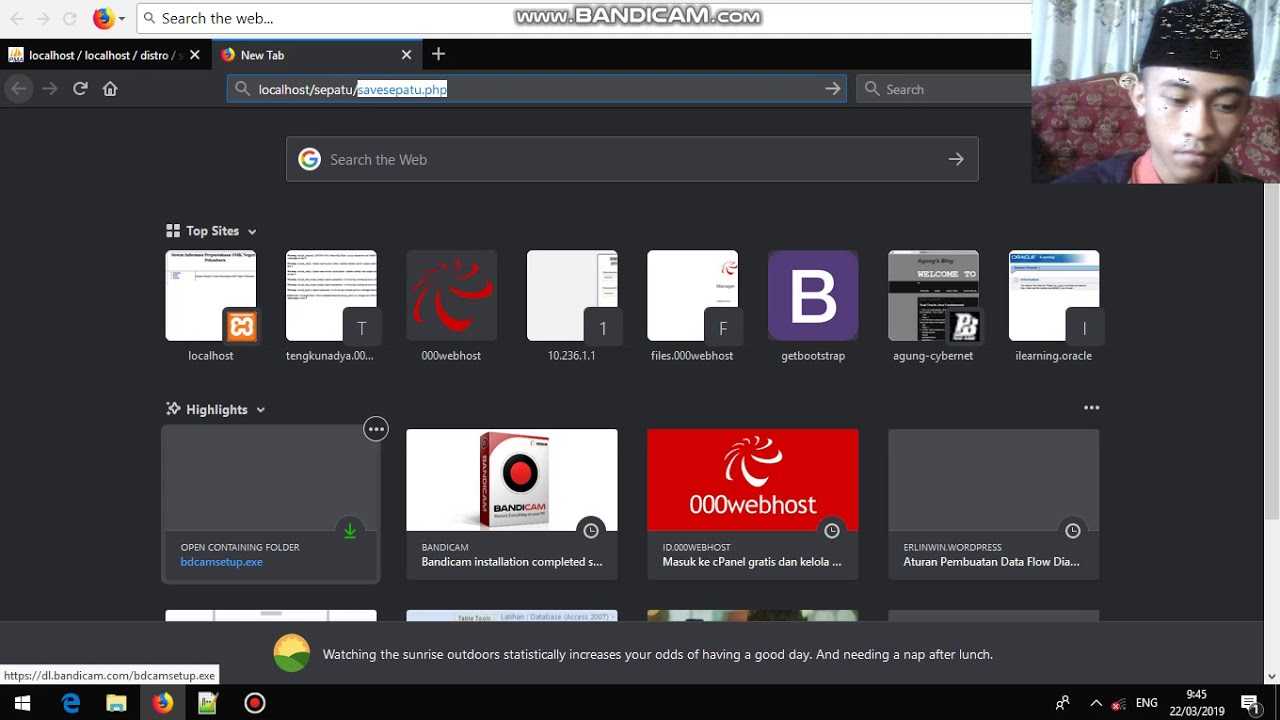Open Notepad++ taskbar icon
Screen dimensions: 1280x720
(208, 703)
